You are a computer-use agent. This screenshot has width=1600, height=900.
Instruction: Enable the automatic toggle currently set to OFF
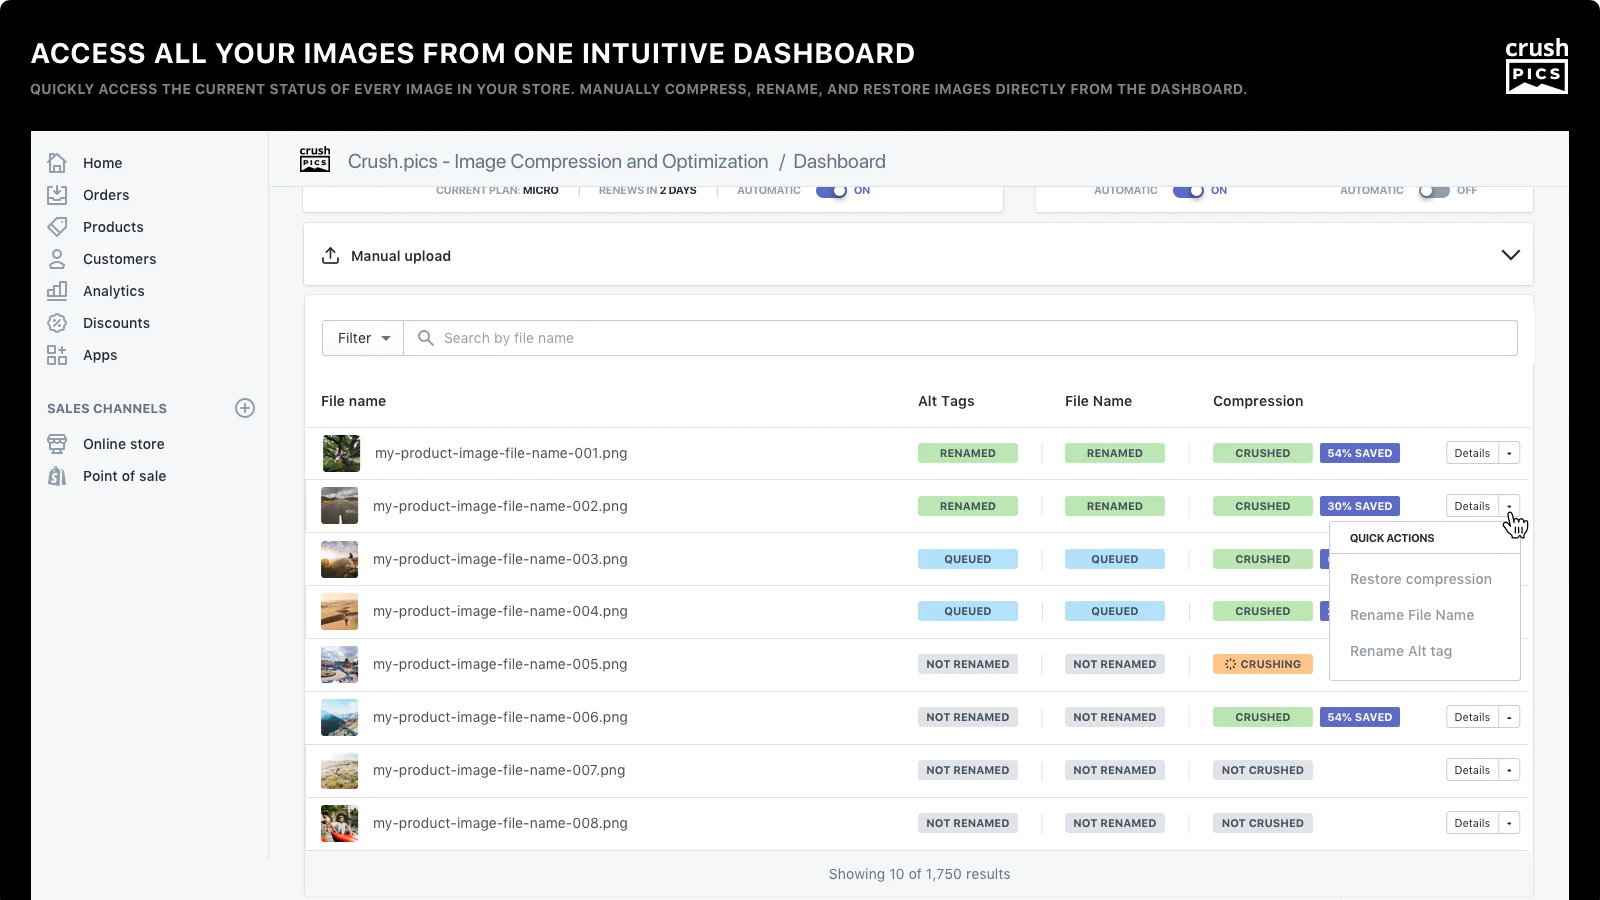[x=1433, y=191]
